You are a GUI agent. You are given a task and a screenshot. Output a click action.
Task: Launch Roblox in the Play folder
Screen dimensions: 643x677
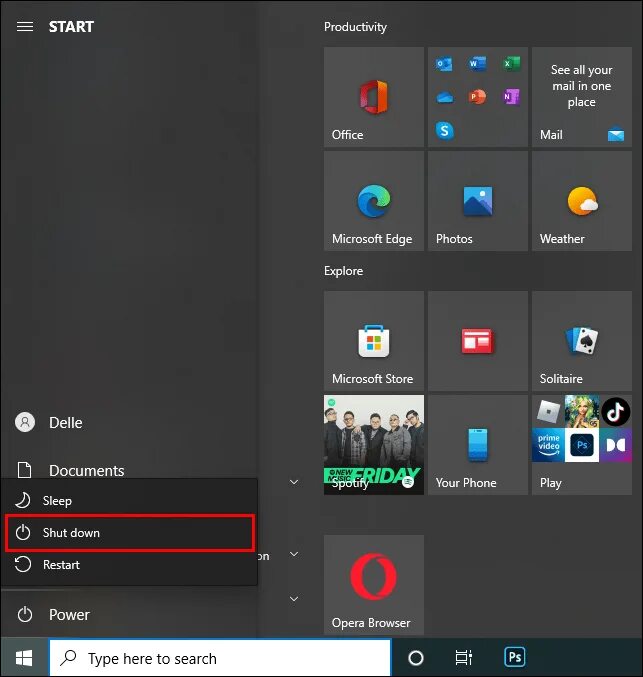548,411
